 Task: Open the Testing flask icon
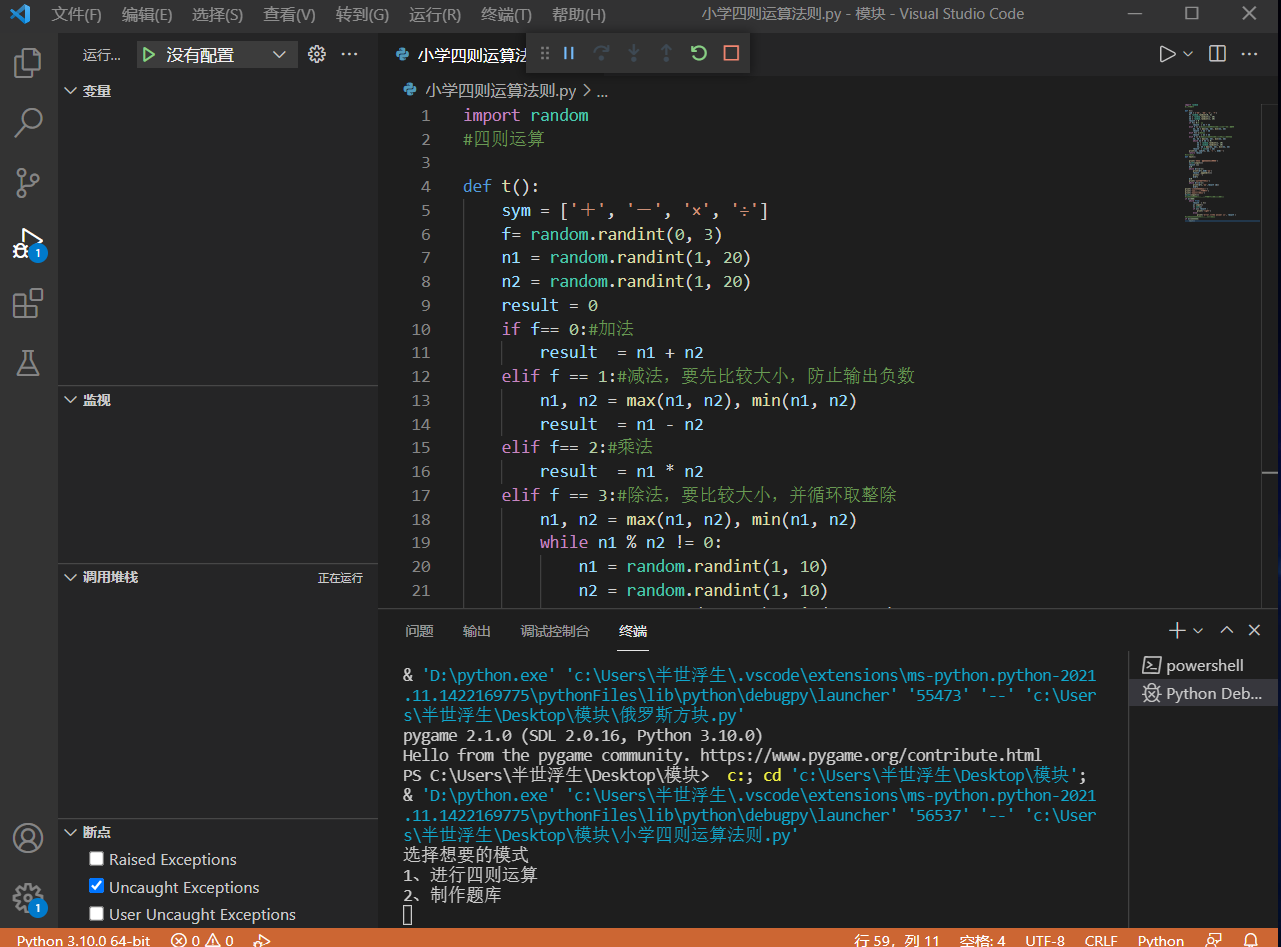pos(28,363)
